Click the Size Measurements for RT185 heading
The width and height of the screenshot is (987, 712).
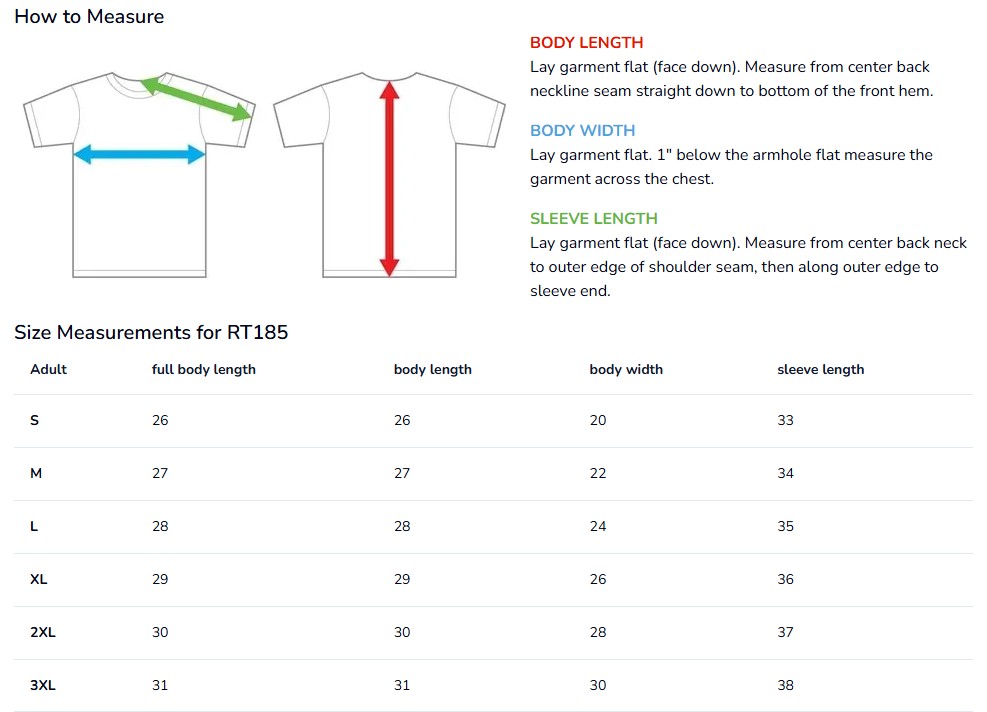[x=151, y=333]
